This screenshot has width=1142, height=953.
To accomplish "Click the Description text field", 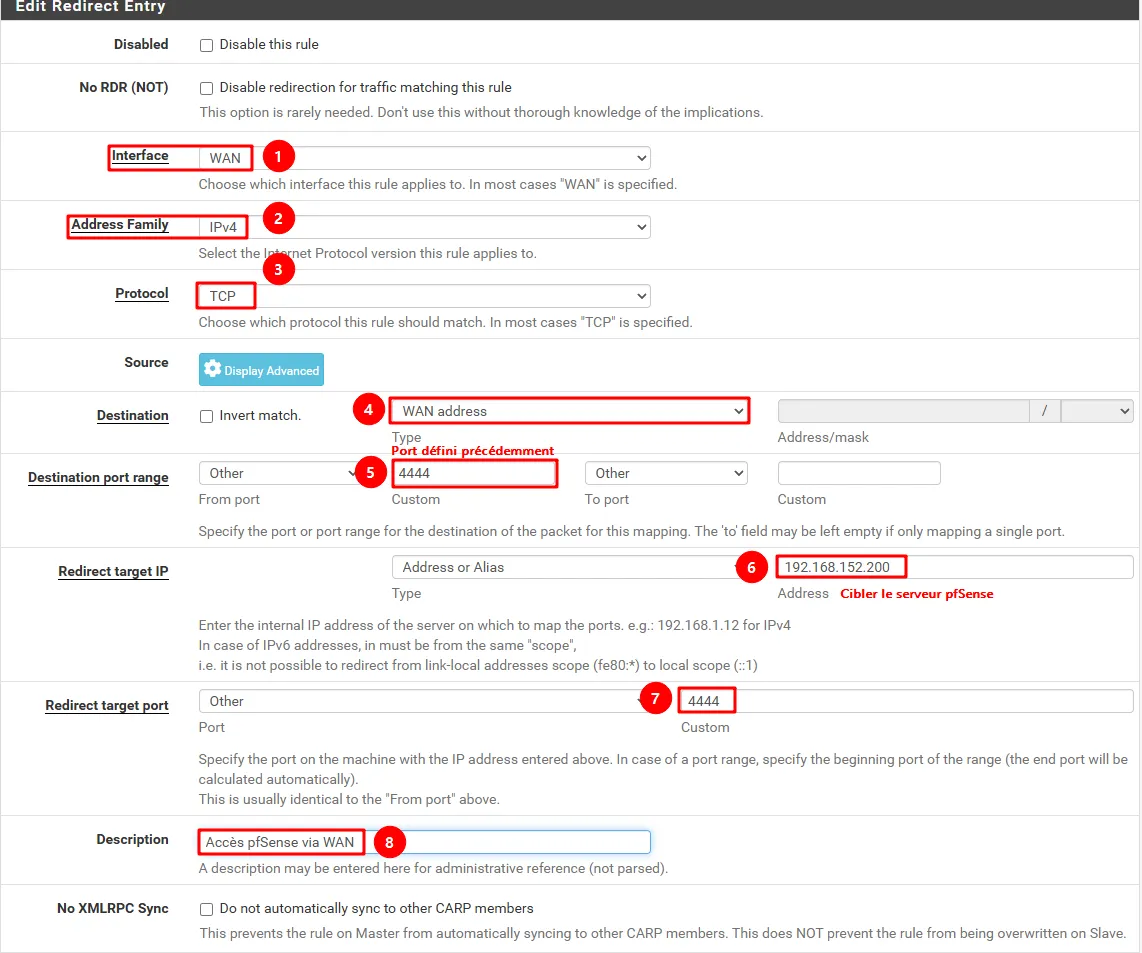I will click(x=425, y=842).
